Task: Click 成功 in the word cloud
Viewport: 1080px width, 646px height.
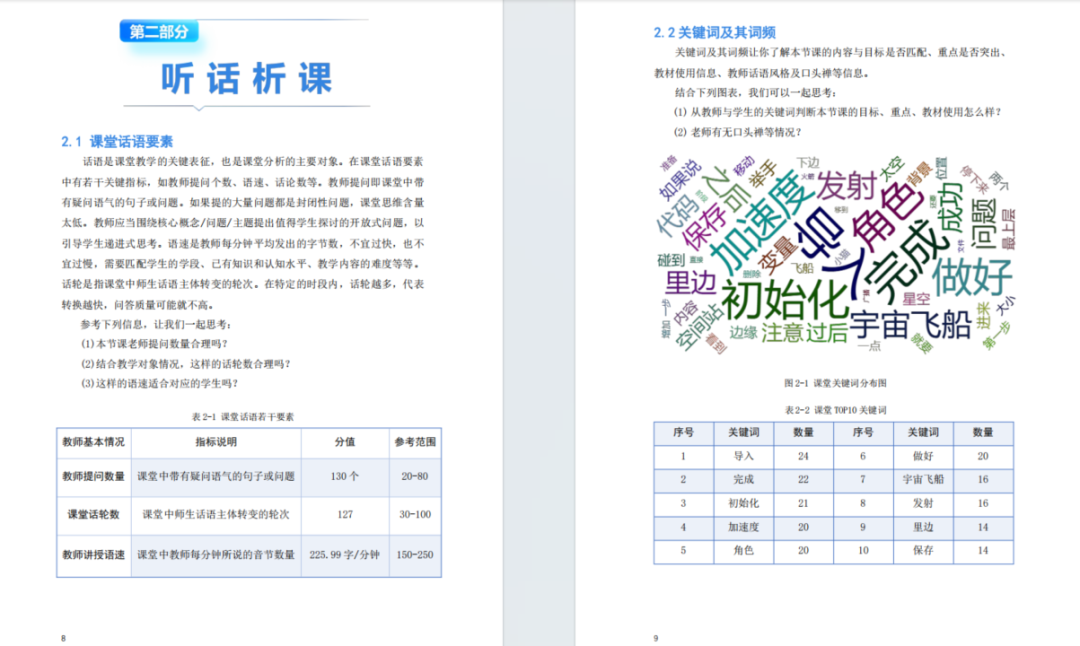Action: point(949,207)
